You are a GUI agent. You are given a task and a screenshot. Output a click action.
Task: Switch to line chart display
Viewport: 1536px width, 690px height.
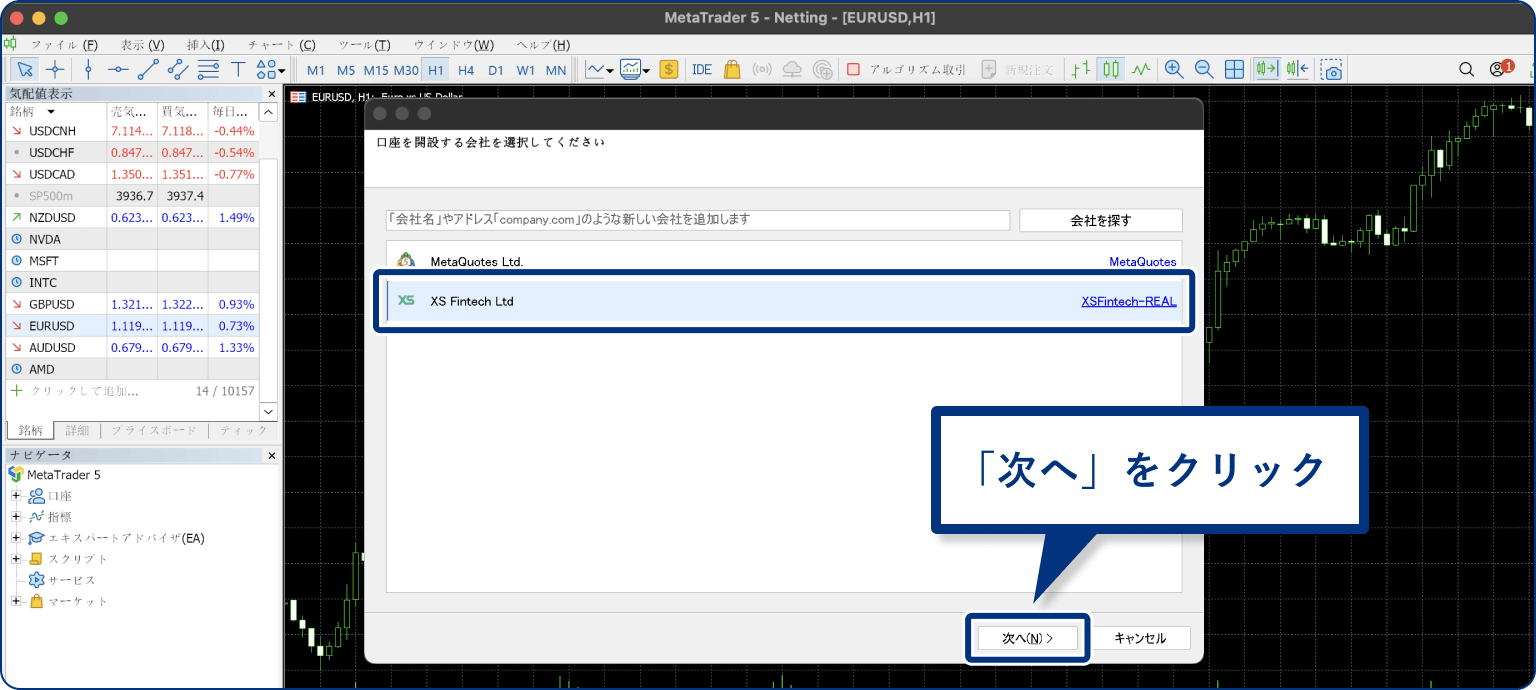coord(1141,69)
